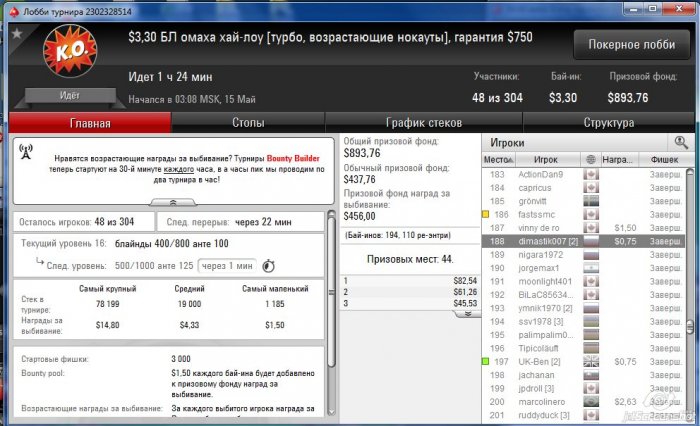Click the PokerStars spade title bar icon

(14, 12)
